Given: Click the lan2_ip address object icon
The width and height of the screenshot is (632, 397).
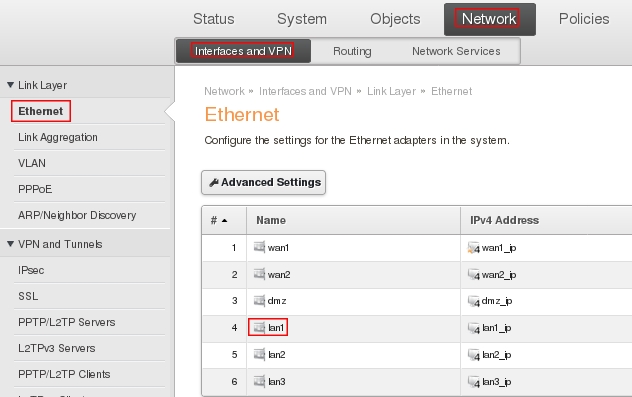Looking at the screenshot, I should (474, 355).
